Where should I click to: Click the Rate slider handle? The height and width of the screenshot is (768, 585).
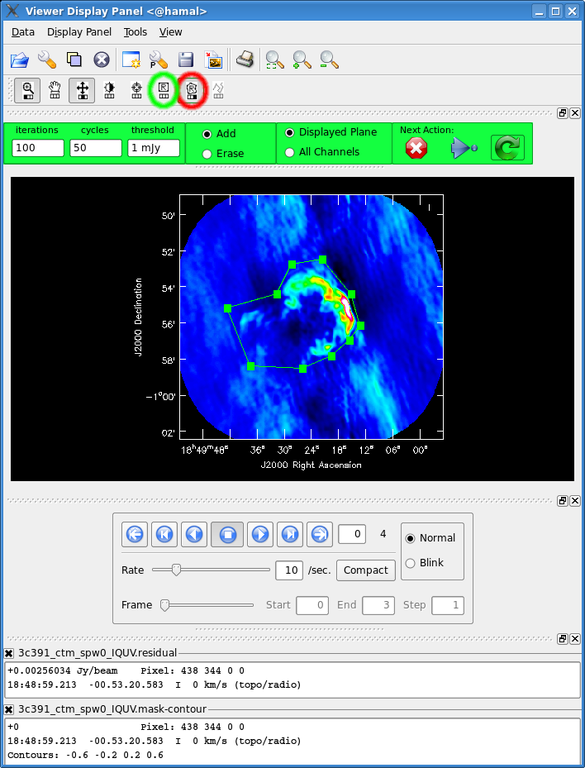(175, 570)
